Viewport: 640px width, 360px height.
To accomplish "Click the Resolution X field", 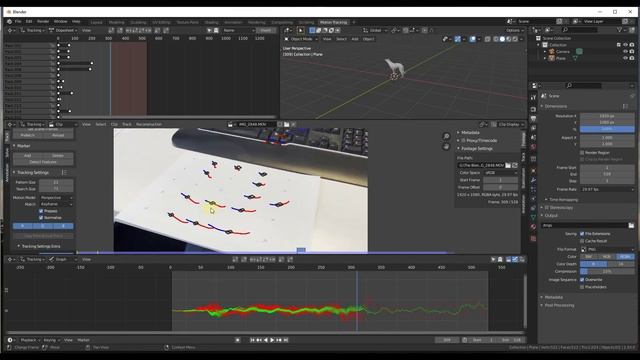I will pos(607,116).
